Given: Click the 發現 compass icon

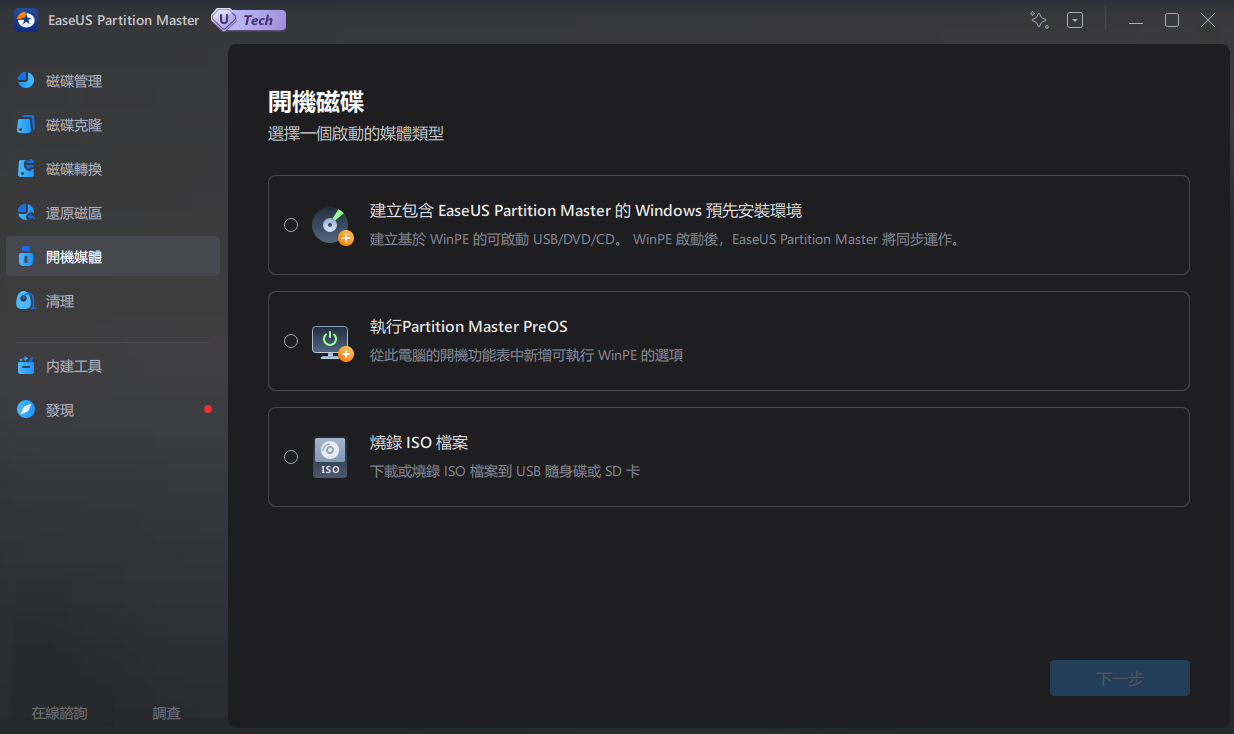Looking at the screenshot, I should (26, 410).
